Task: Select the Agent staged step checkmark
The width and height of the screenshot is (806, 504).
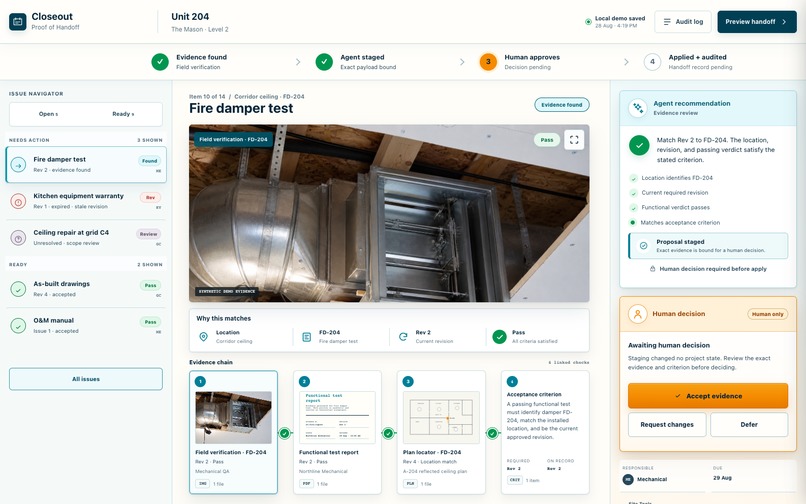Action: coord(324,62)
